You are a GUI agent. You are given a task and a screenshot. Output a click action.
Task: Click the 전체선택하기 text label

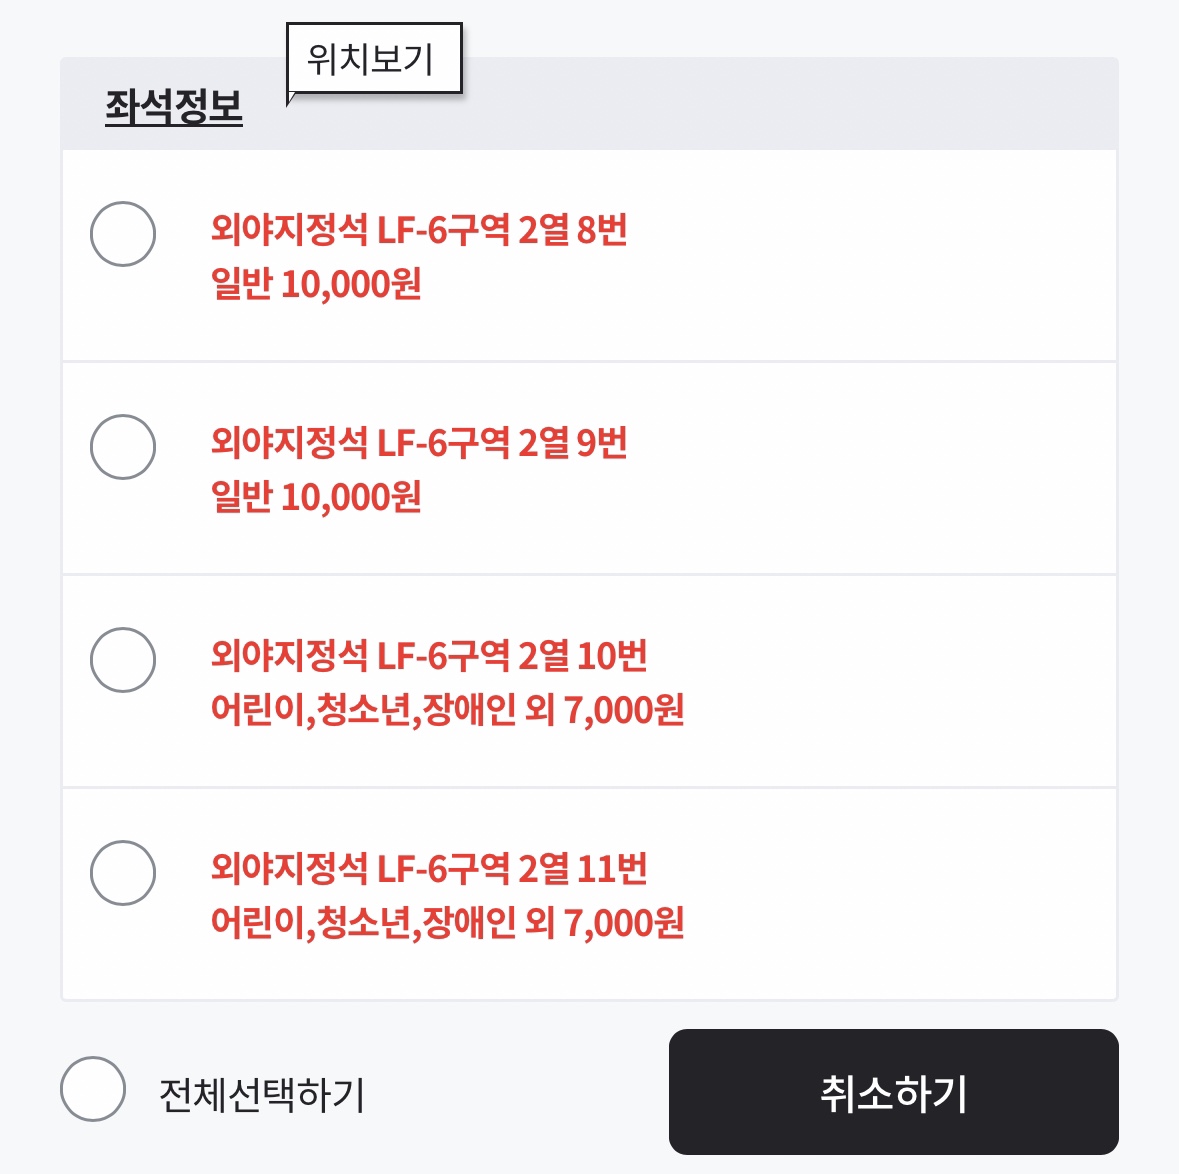[x=262, y=1094]
